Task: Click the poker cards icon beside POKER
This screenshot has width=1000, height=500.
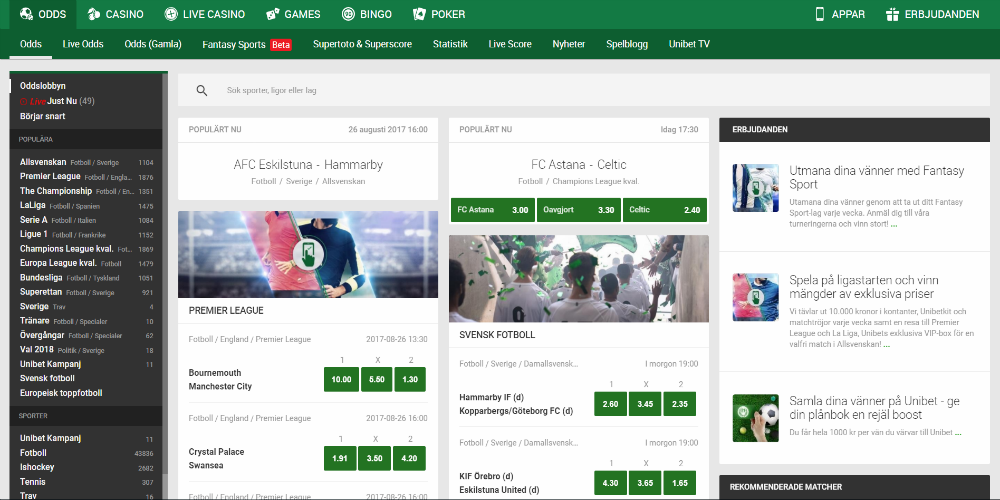Action: (x=419, y=14)
